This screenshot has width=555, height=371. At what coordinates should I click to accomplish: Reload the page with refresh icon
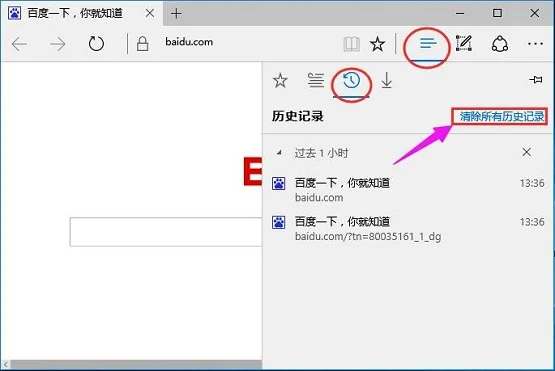(x=96, y=44)
